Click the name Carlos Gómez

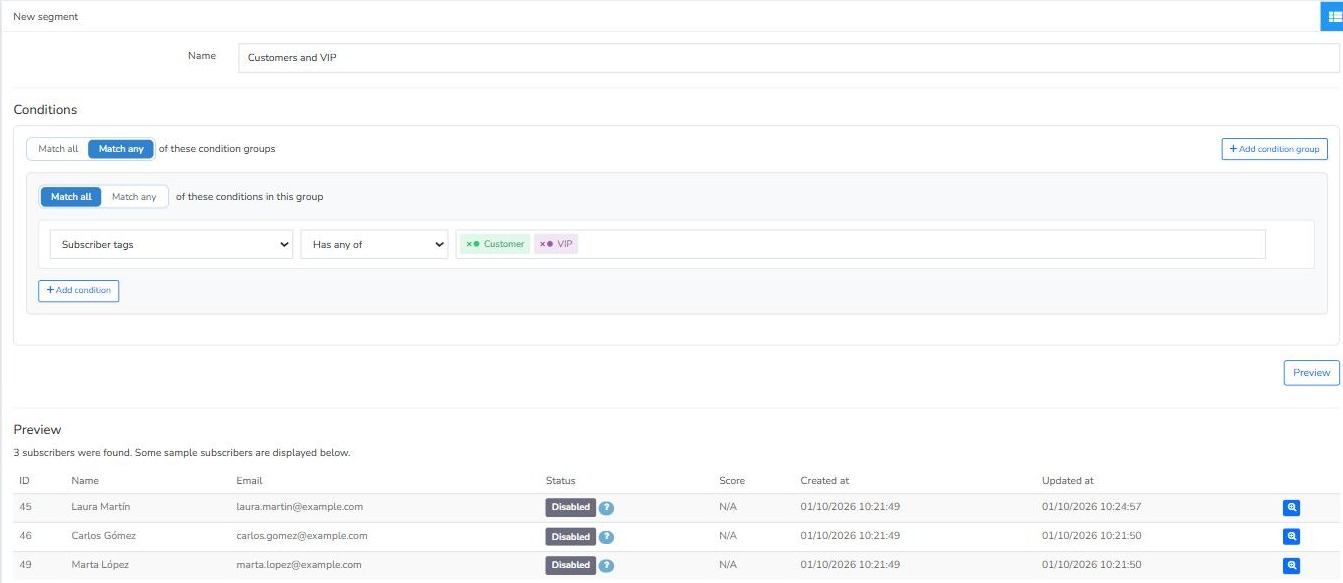[x=104, y=536]
